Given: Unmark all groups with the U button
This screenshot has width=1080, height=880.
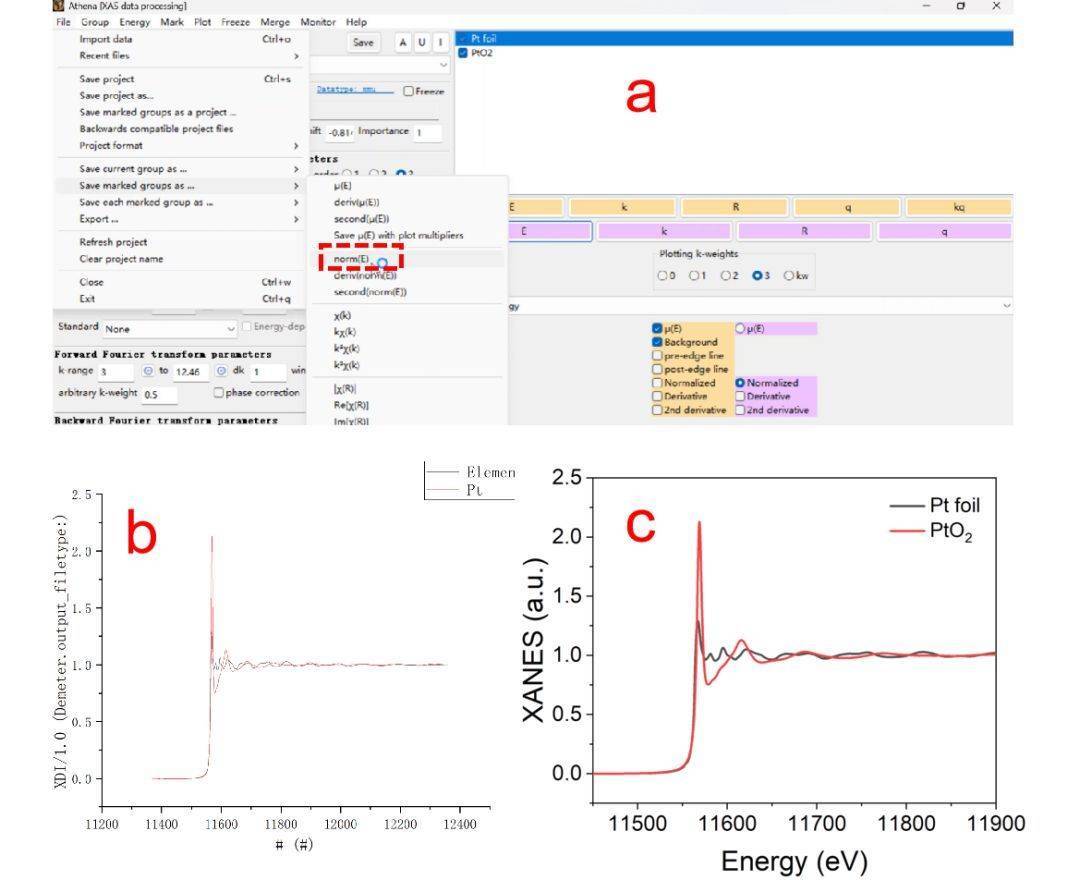Looking at the screenshot, I should (421, 42).
